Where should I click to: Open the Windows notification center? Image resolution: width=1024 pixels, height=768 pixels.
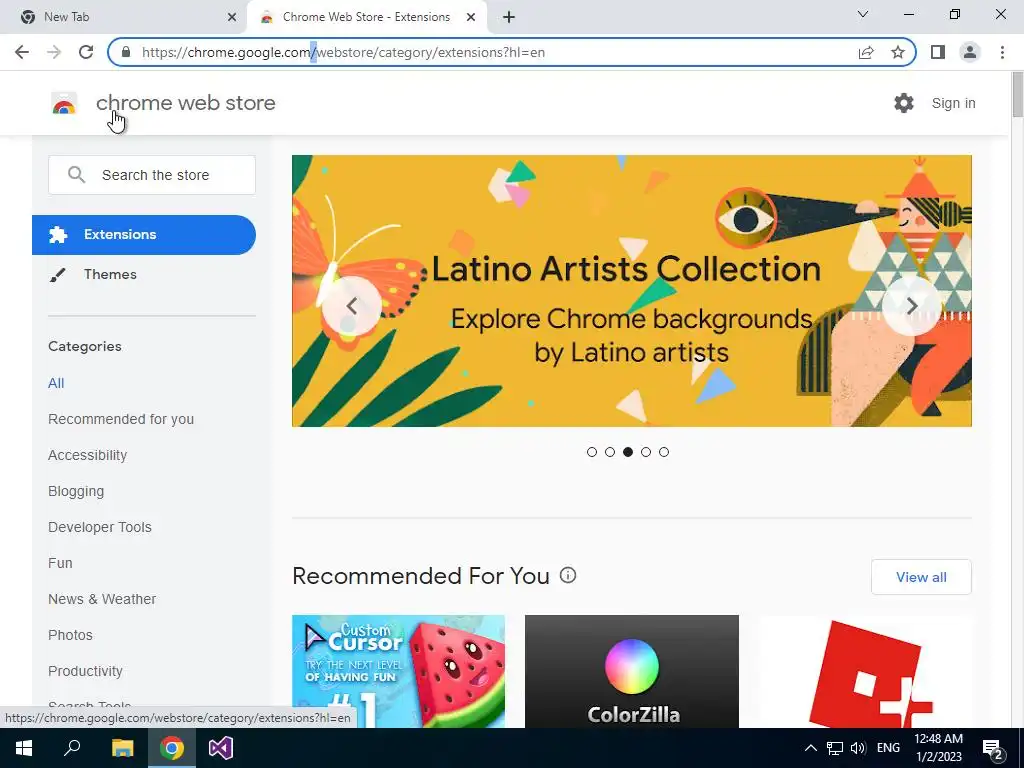(x=993, y=749)
